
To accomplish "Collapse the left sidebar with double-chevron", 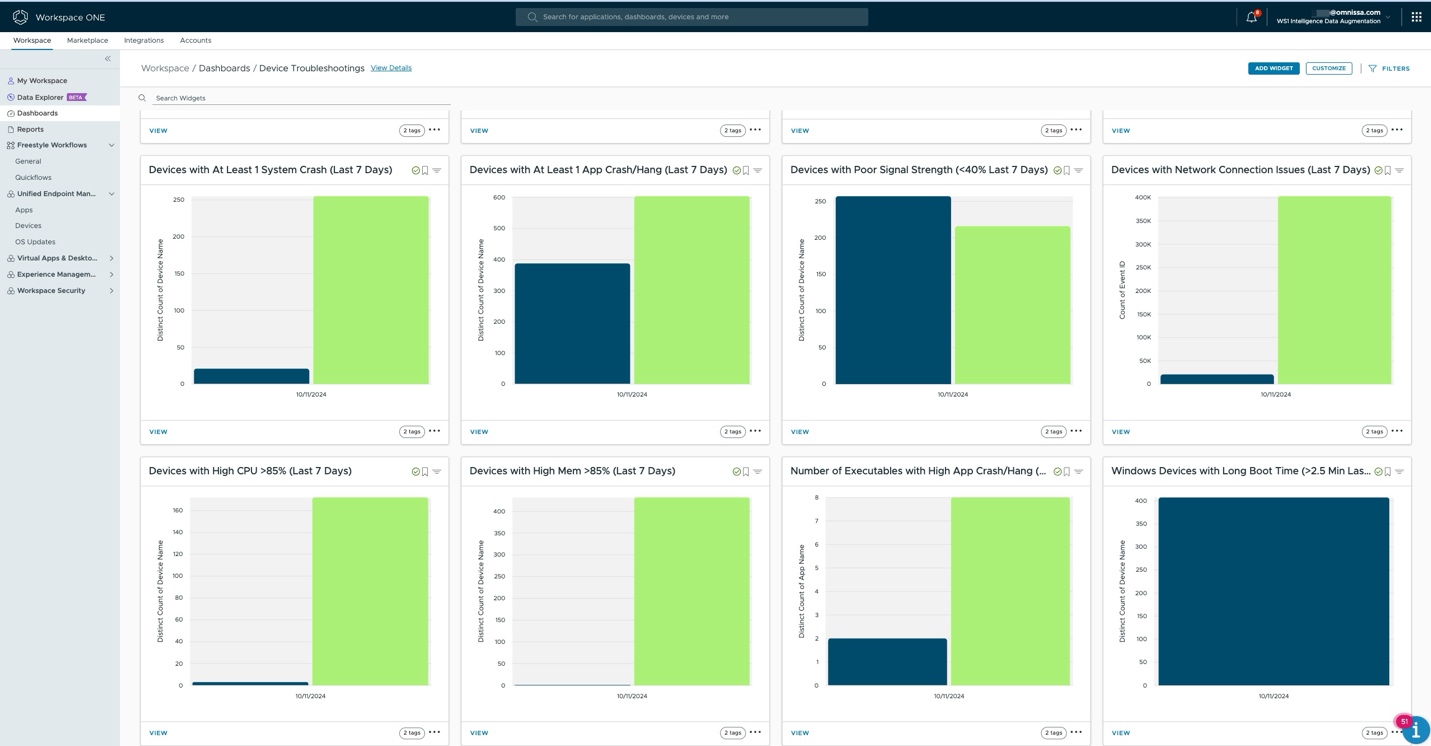I will pos(108,59).
